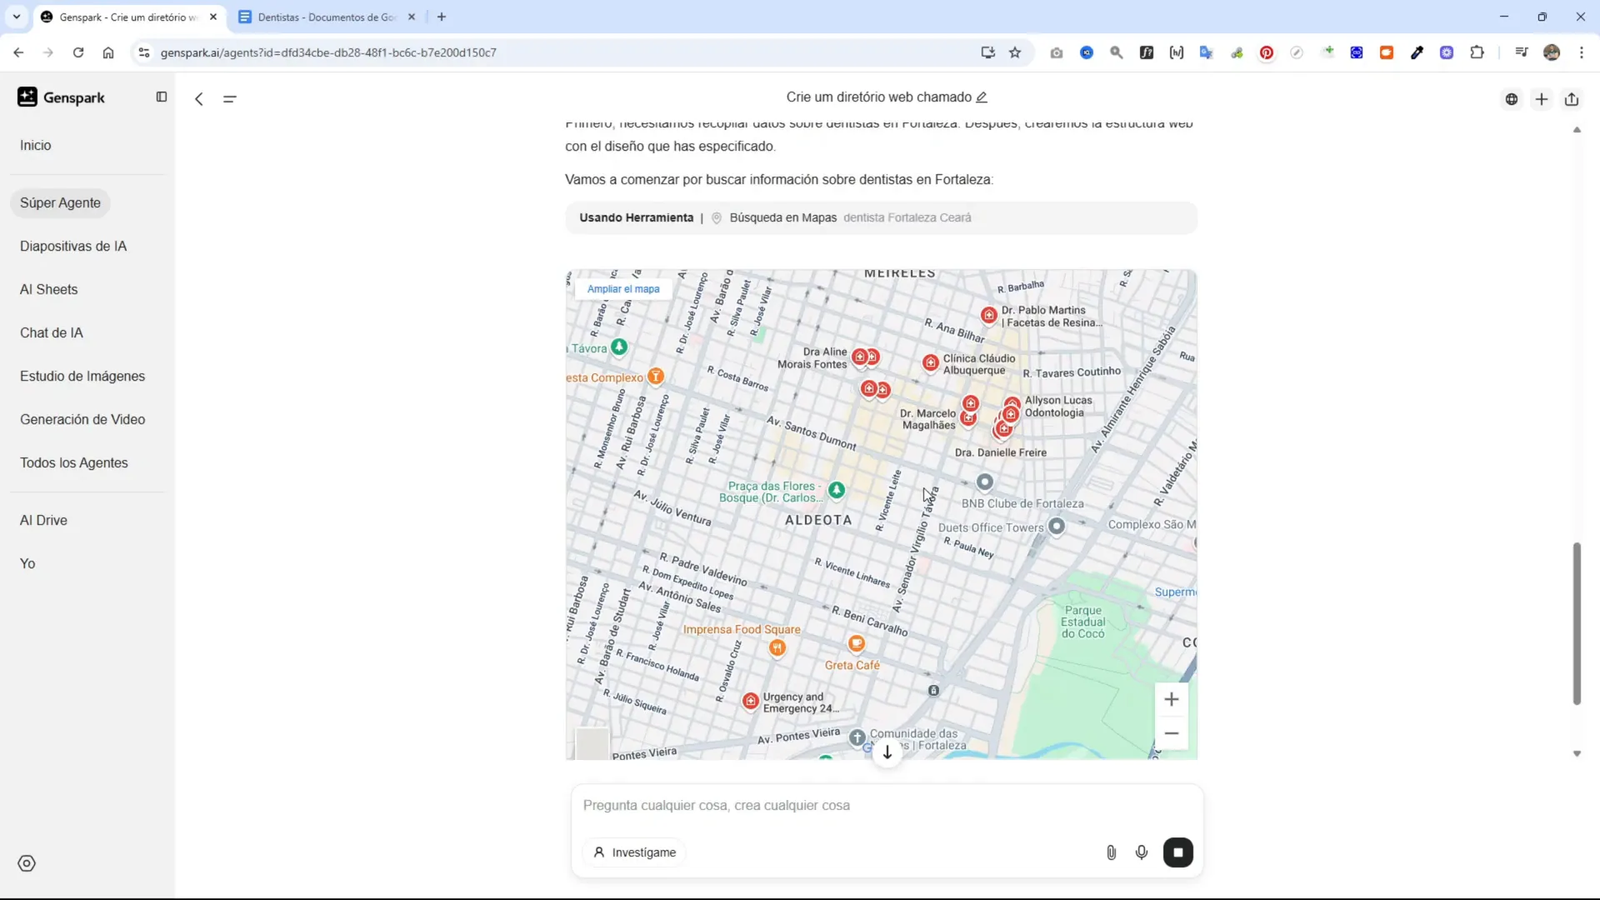Click the Chrome extensions puzzle icon
The width and height of the screenshot is (1600, 900).
tap(1477, 52)
